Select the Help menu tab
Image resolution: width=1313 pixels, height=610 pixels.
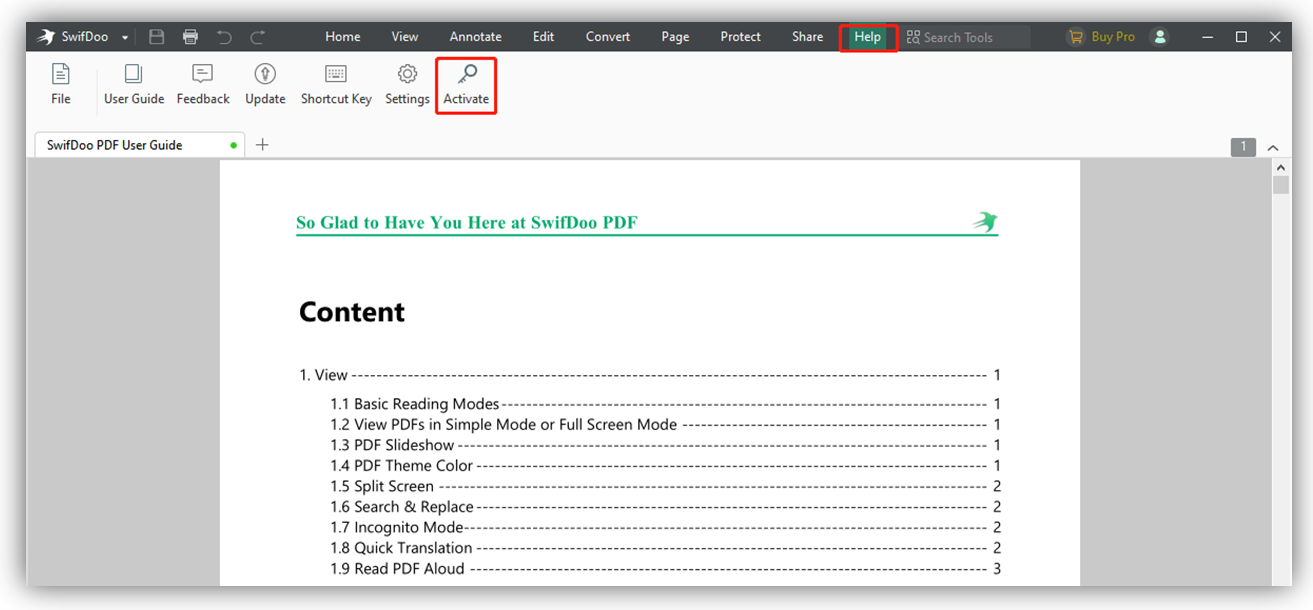tap(867, 37)
